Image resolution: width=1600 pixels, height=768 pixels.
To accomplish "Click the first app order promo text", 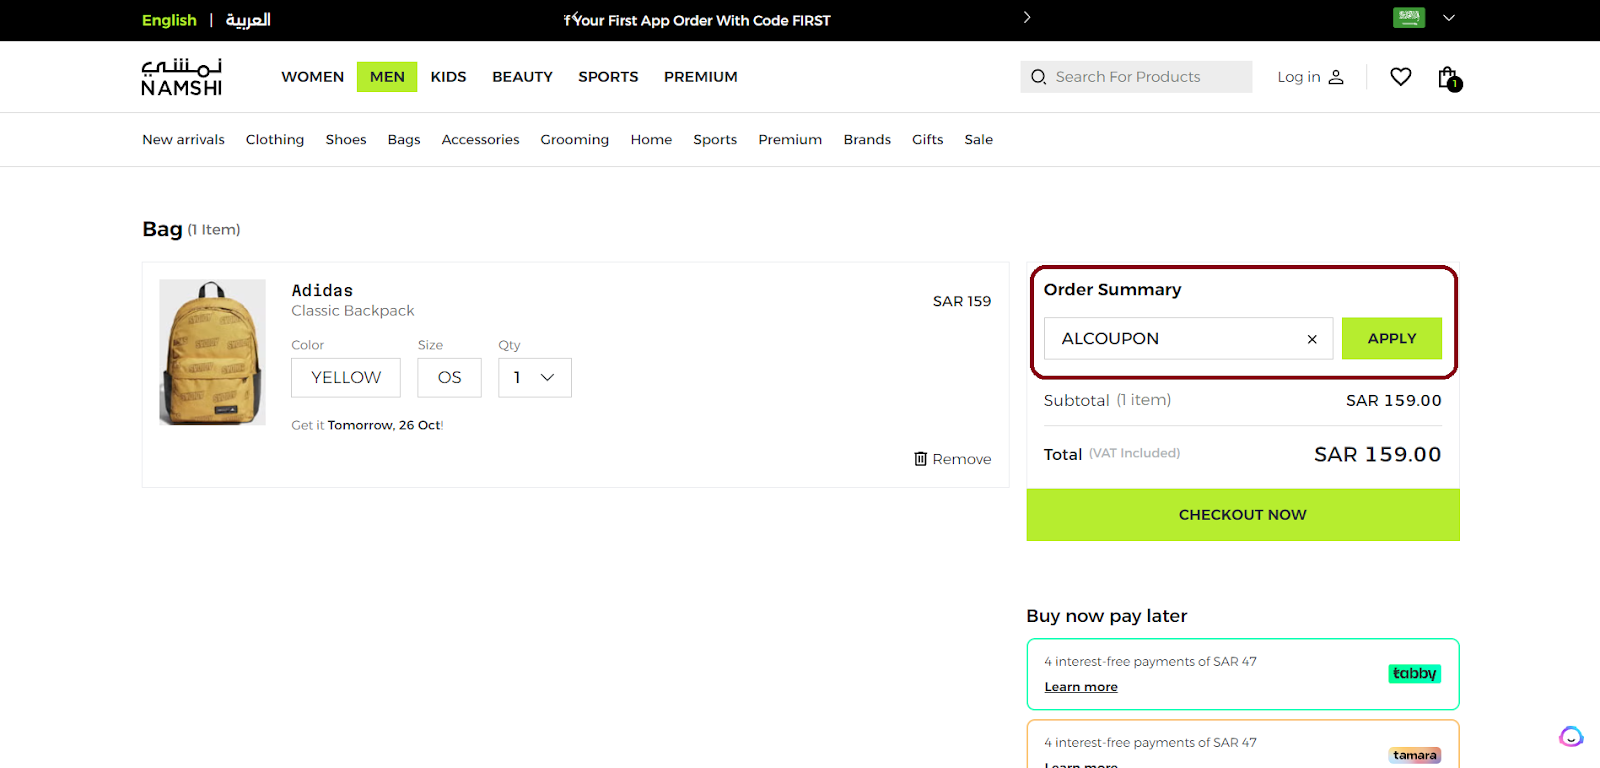I will point(697,20).
